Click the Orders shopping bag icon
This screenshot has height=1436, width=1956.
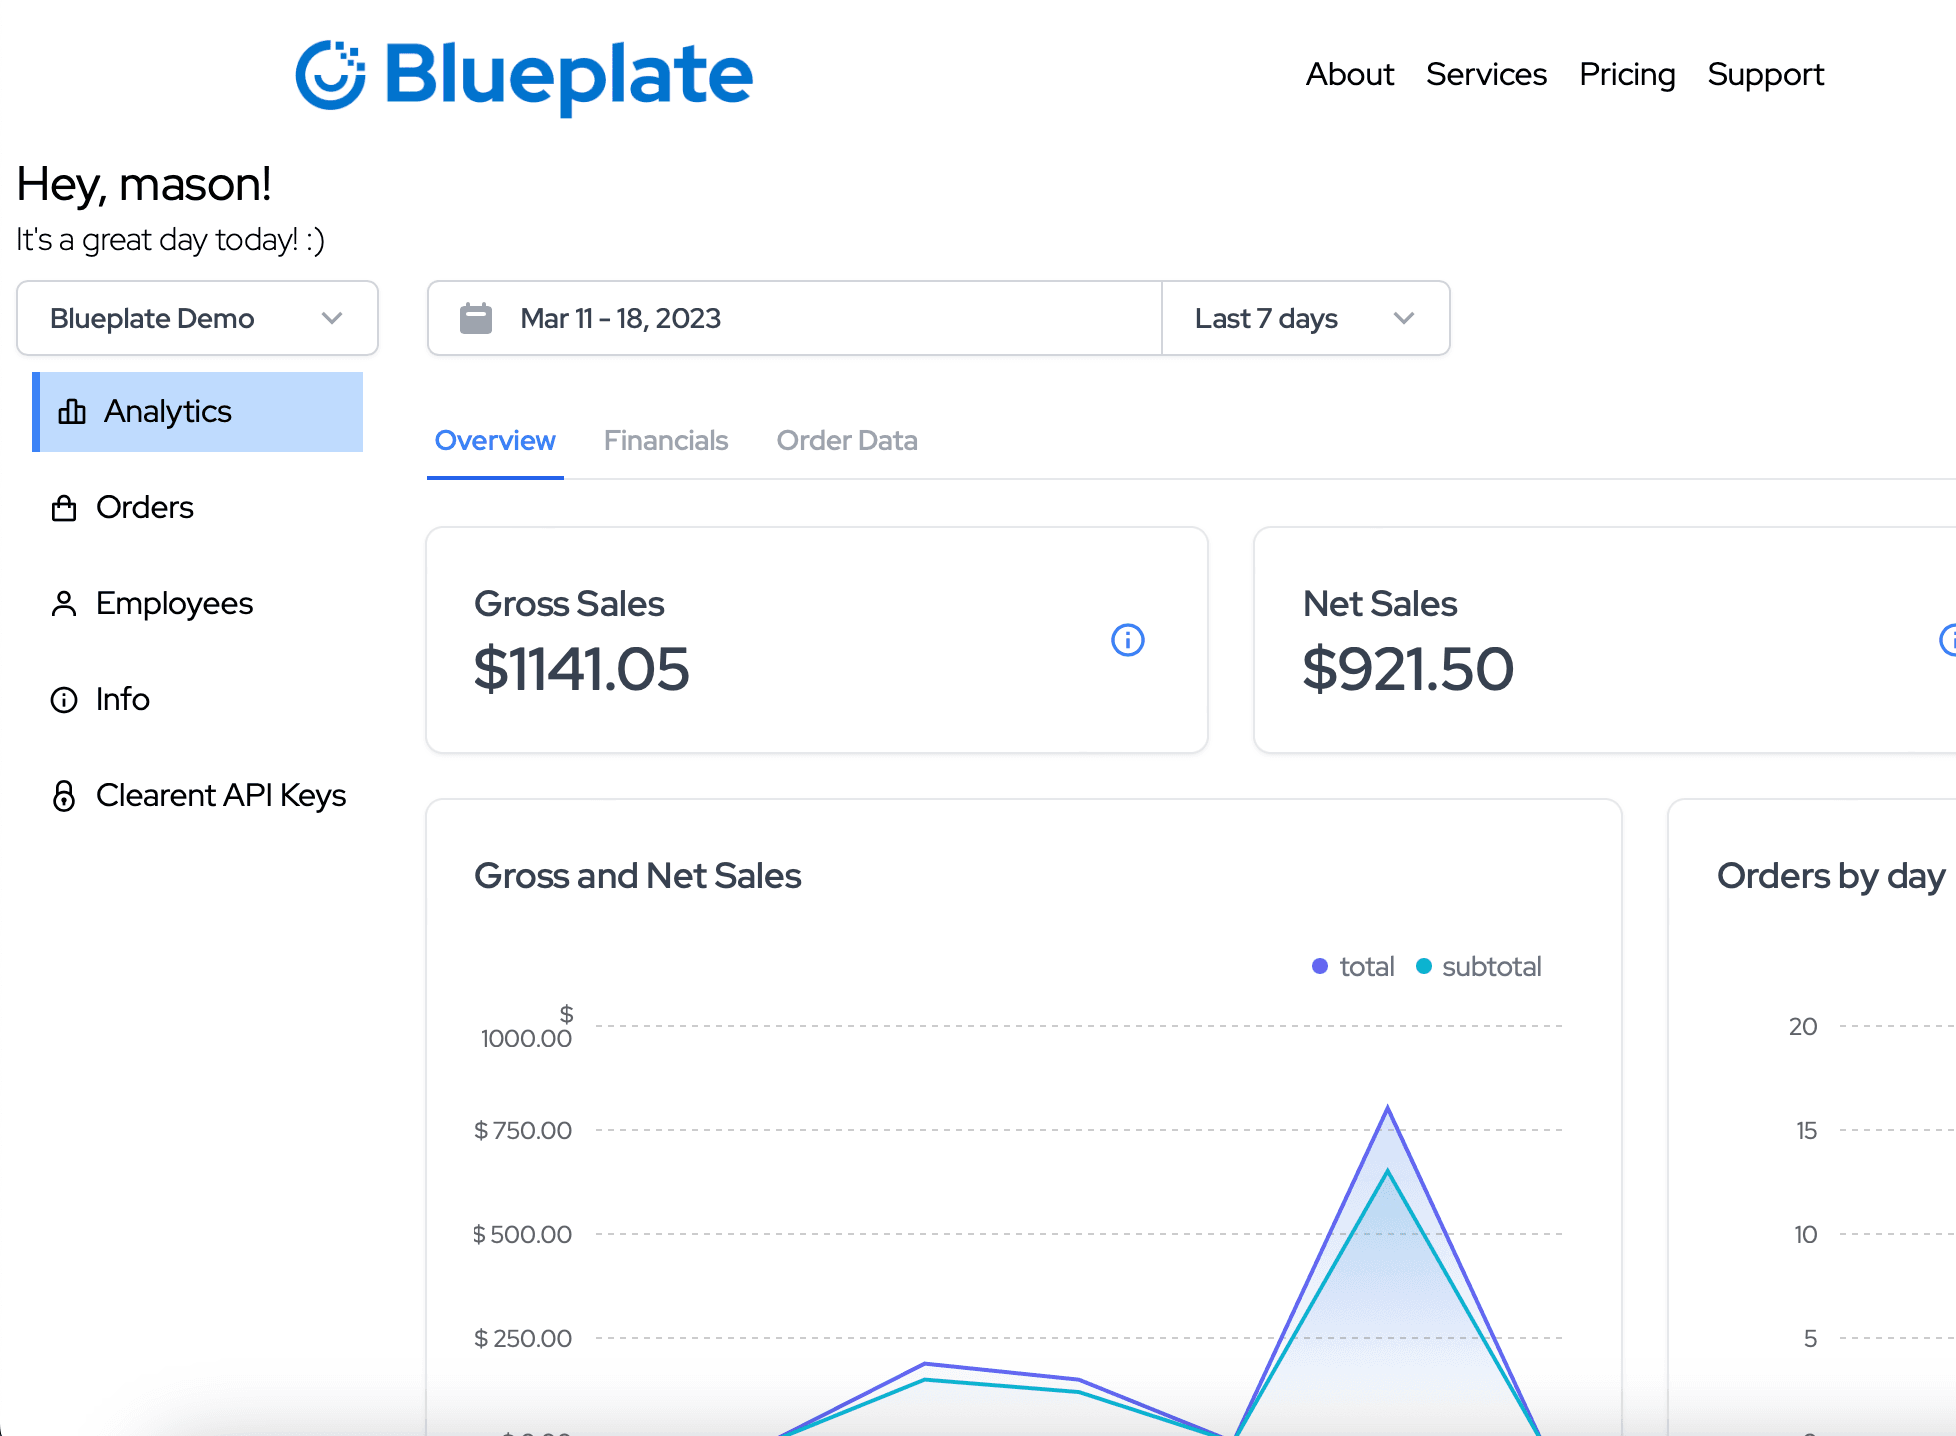click(64, 508)
